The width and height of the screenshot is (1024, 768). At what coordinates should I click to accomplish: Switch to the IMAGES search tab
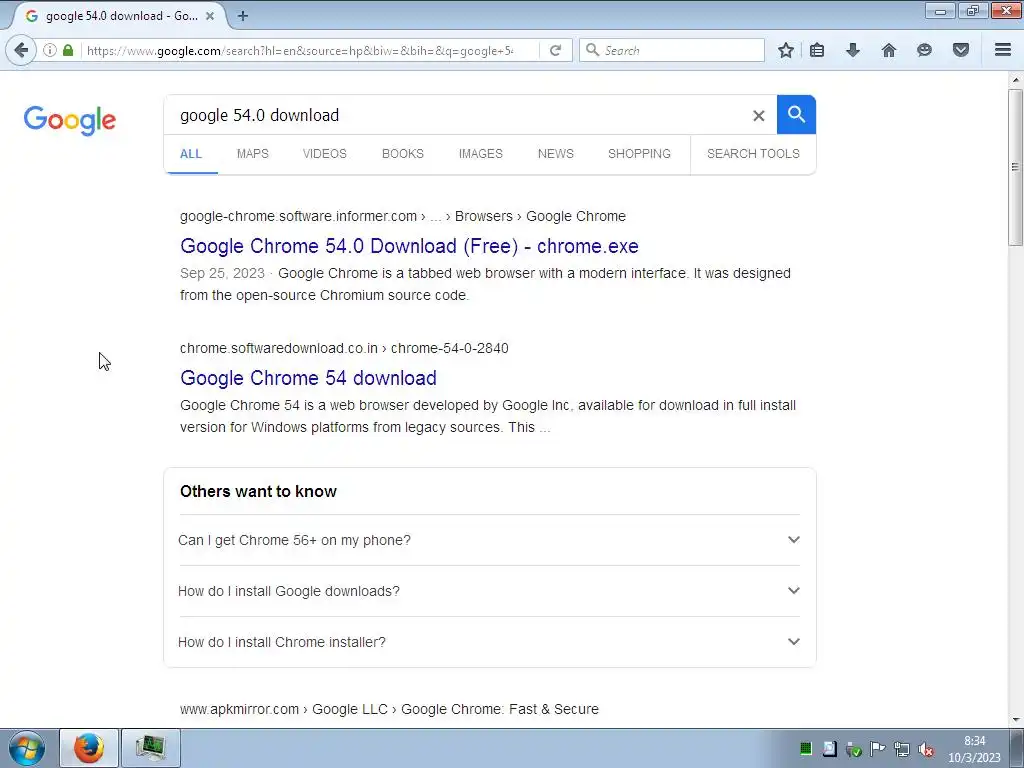pyautogui.click(x=481, y=154)
